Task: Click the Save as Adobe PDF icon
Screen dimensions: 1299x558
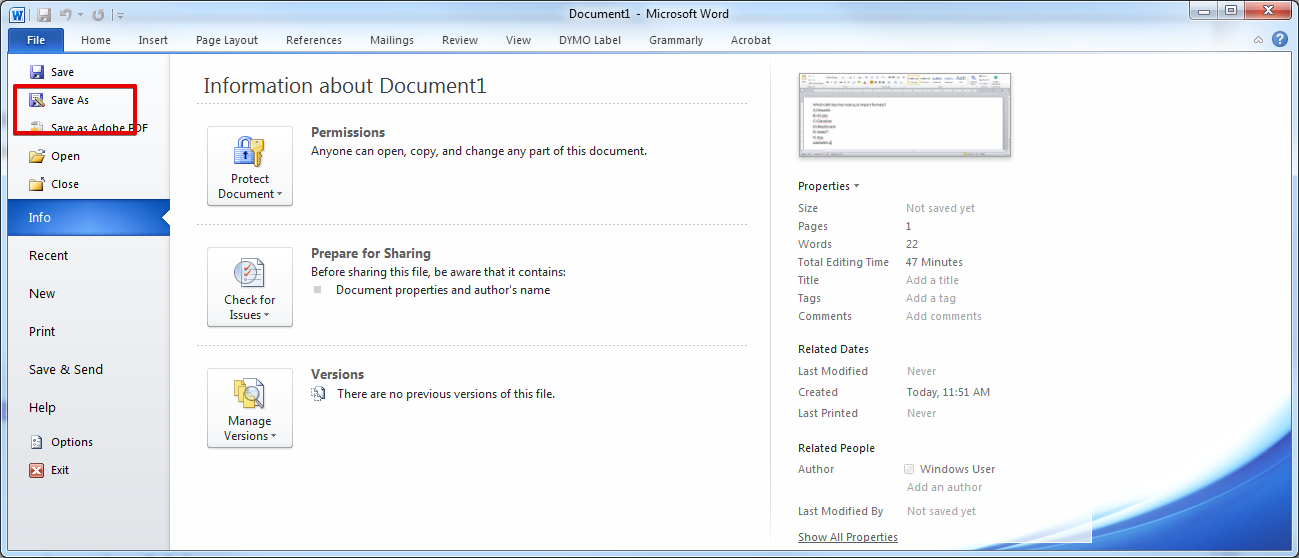Action: 37,127
